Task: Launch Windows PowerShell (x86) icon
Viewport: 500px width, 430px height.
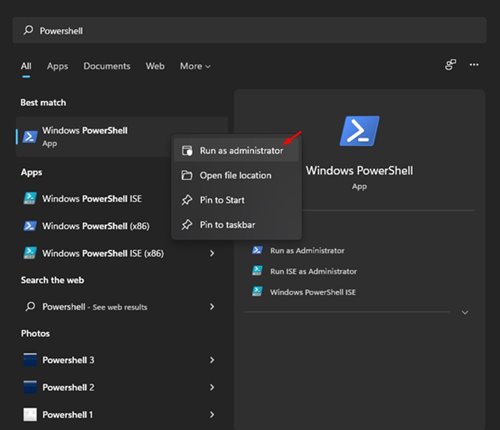Action: coord(30,226)
